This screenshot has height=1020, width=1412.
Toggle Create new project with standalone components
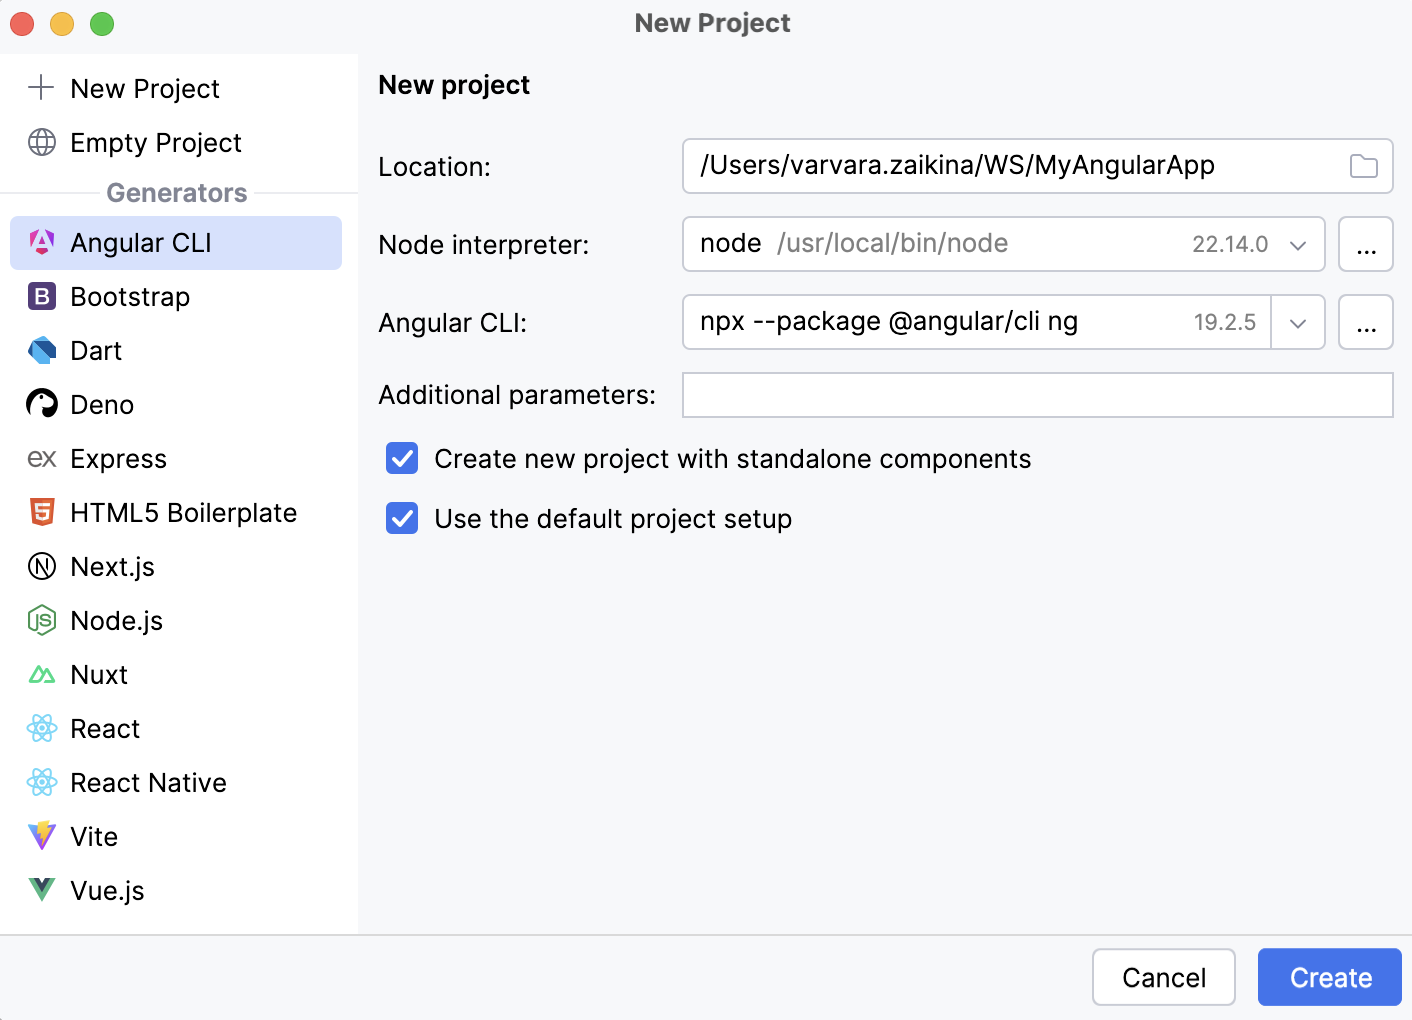pyautogui.click(x=401, y=458)
